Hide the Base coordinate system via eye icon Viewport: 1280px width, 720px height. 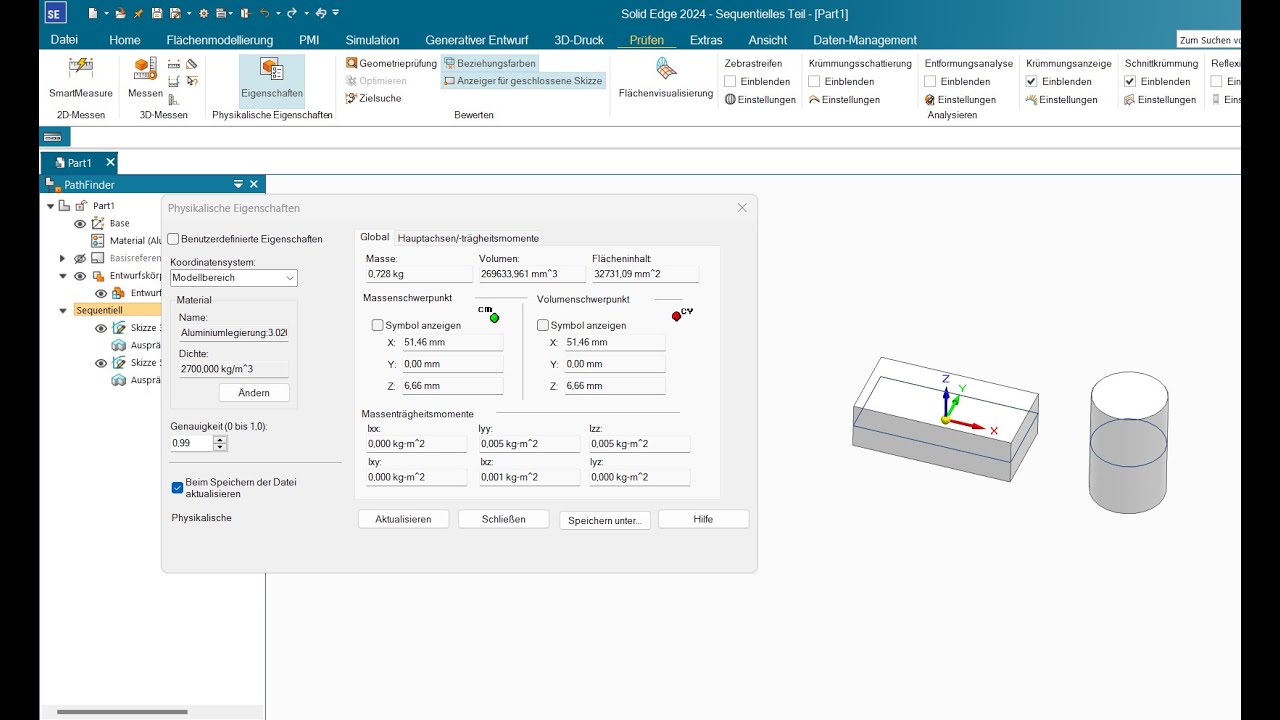coord(80,224)
